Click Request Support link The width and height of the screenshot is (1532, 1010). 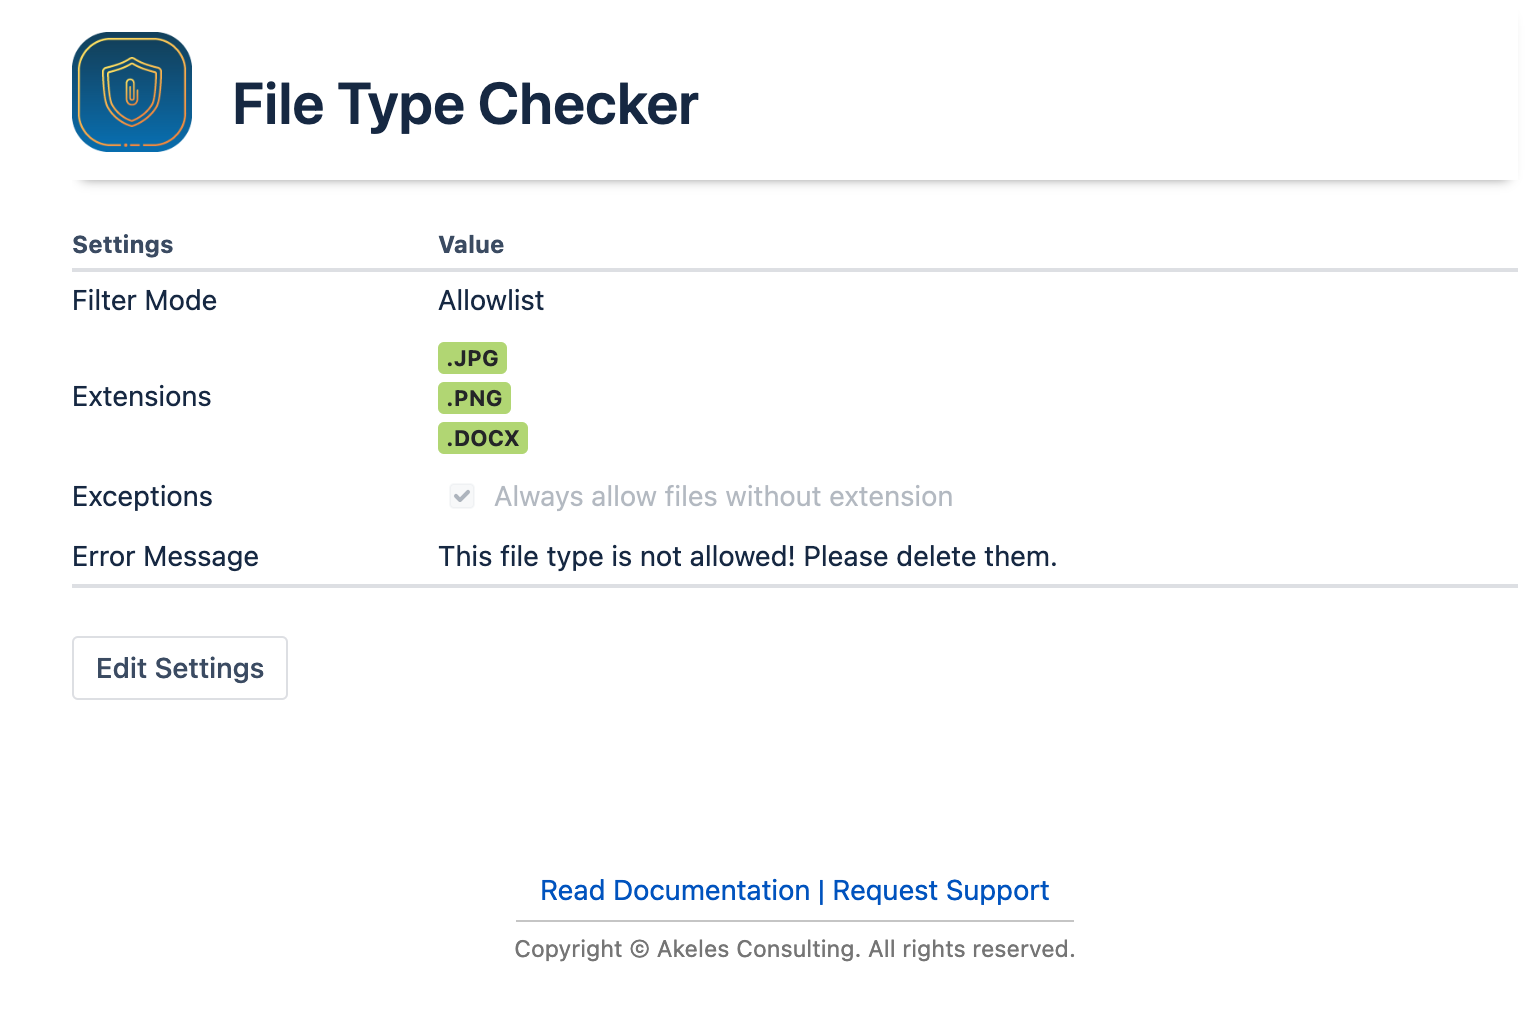(939, 890)
